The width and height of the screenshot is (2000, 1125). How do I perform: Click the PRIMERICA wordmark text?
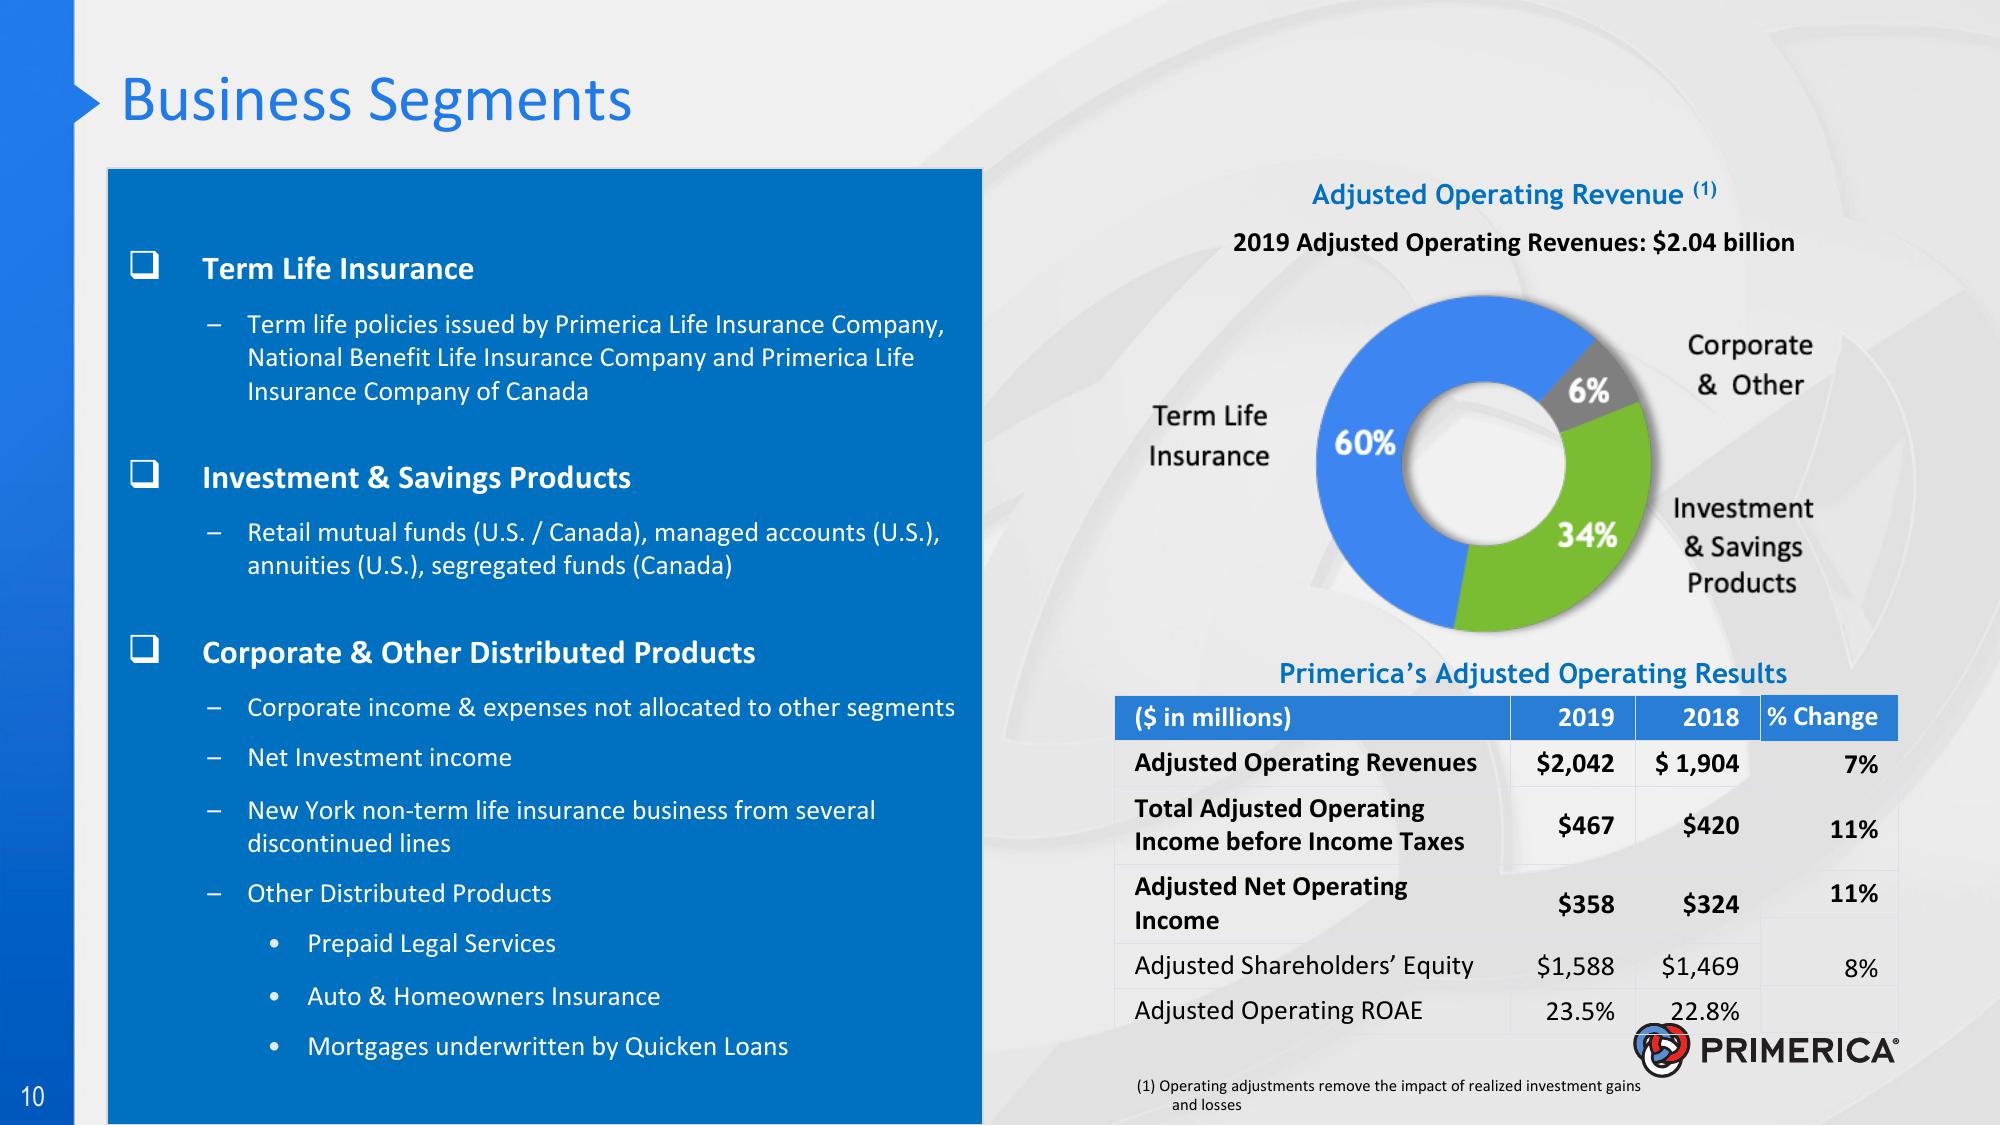click(x=1799, y=1051)
